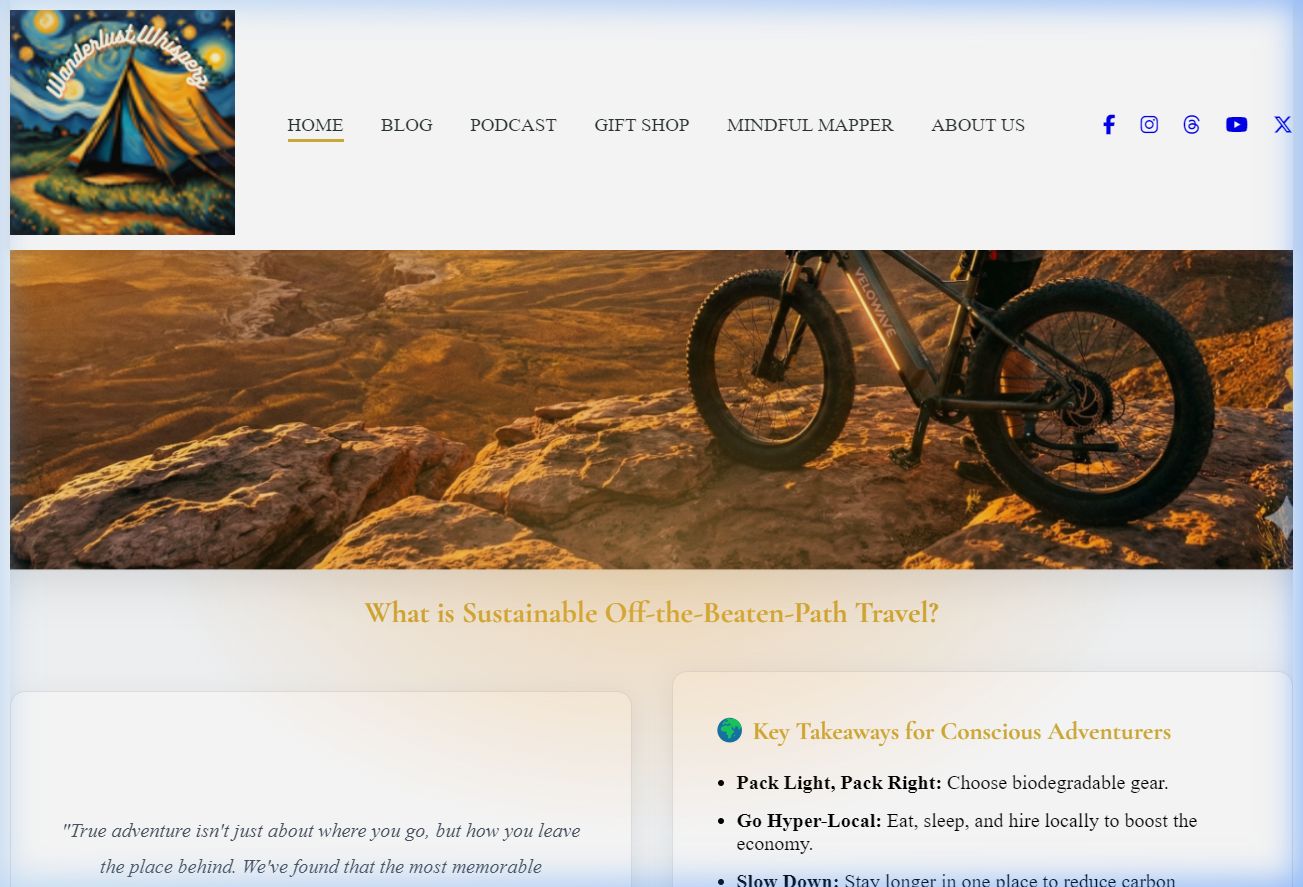Select PODCAST in the navigation bar
The image size is (1303, 887).
(513, 125)
